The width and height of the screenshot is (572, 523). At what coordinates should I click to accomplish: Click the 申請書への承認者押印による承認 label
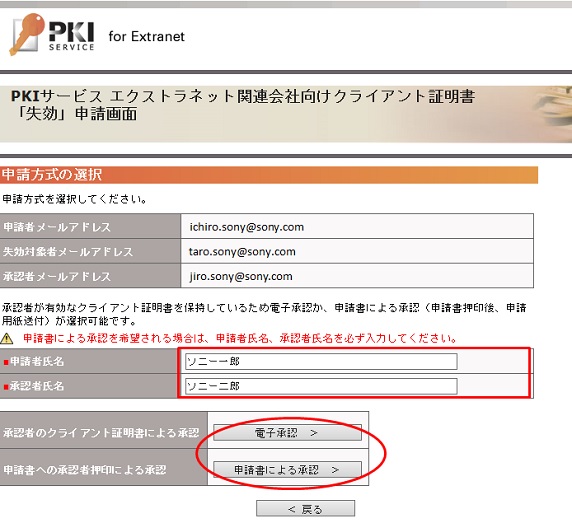click(85, 469)
